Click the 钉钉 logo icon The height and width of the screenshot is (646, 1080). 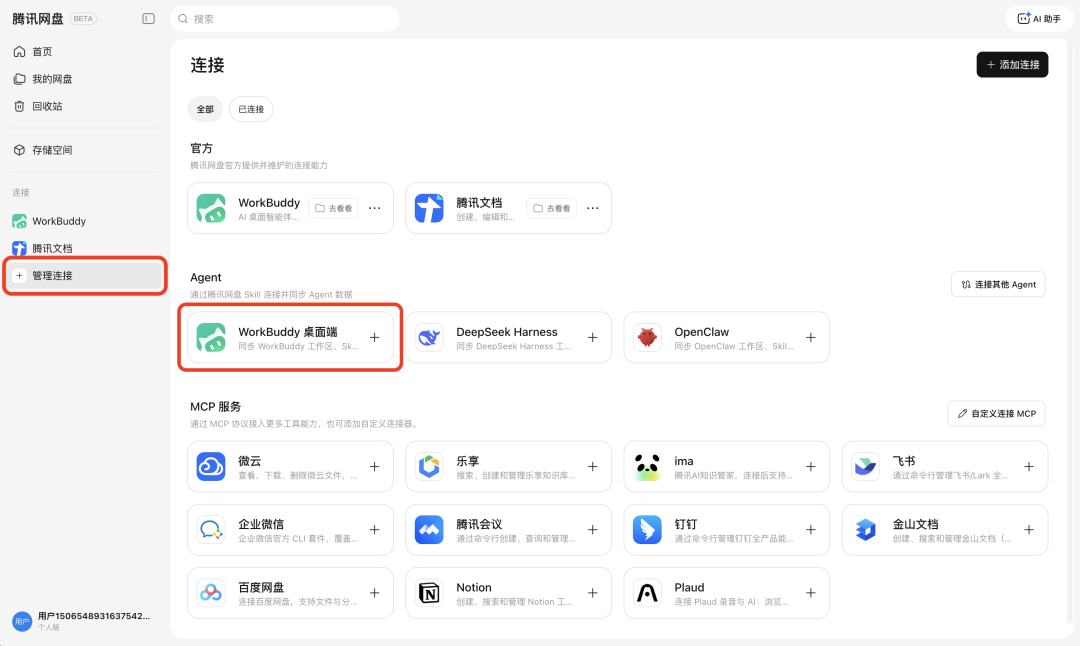point(647,530)
